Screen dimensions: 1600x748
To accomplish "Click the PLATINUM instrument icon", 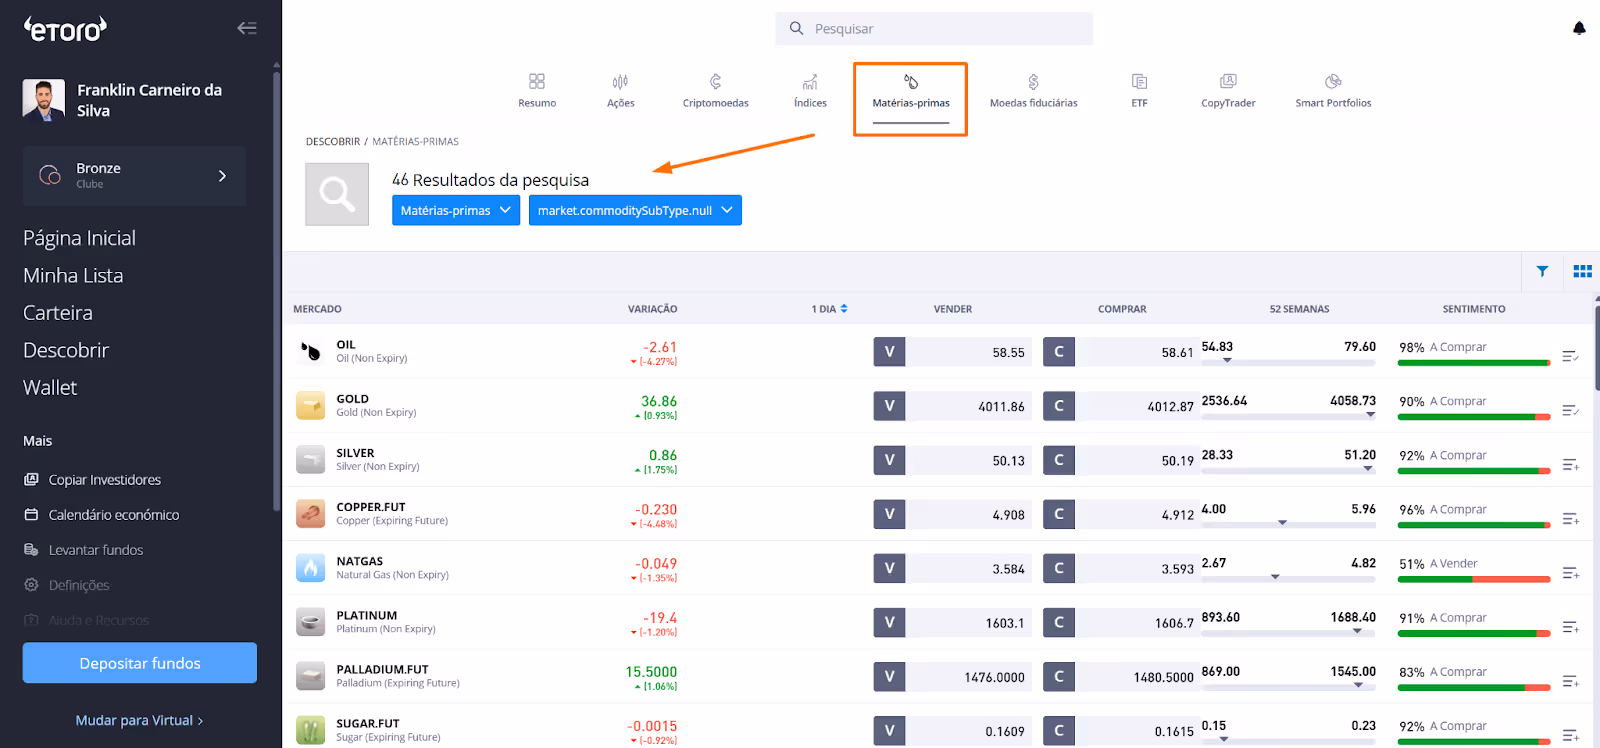I will coord(311,622).
